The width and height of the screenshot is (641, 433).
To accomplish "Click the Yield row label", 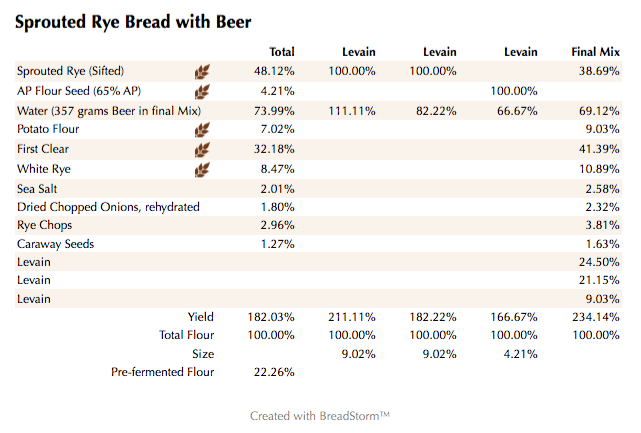I will pyautogui.click(x=201, y=316).
